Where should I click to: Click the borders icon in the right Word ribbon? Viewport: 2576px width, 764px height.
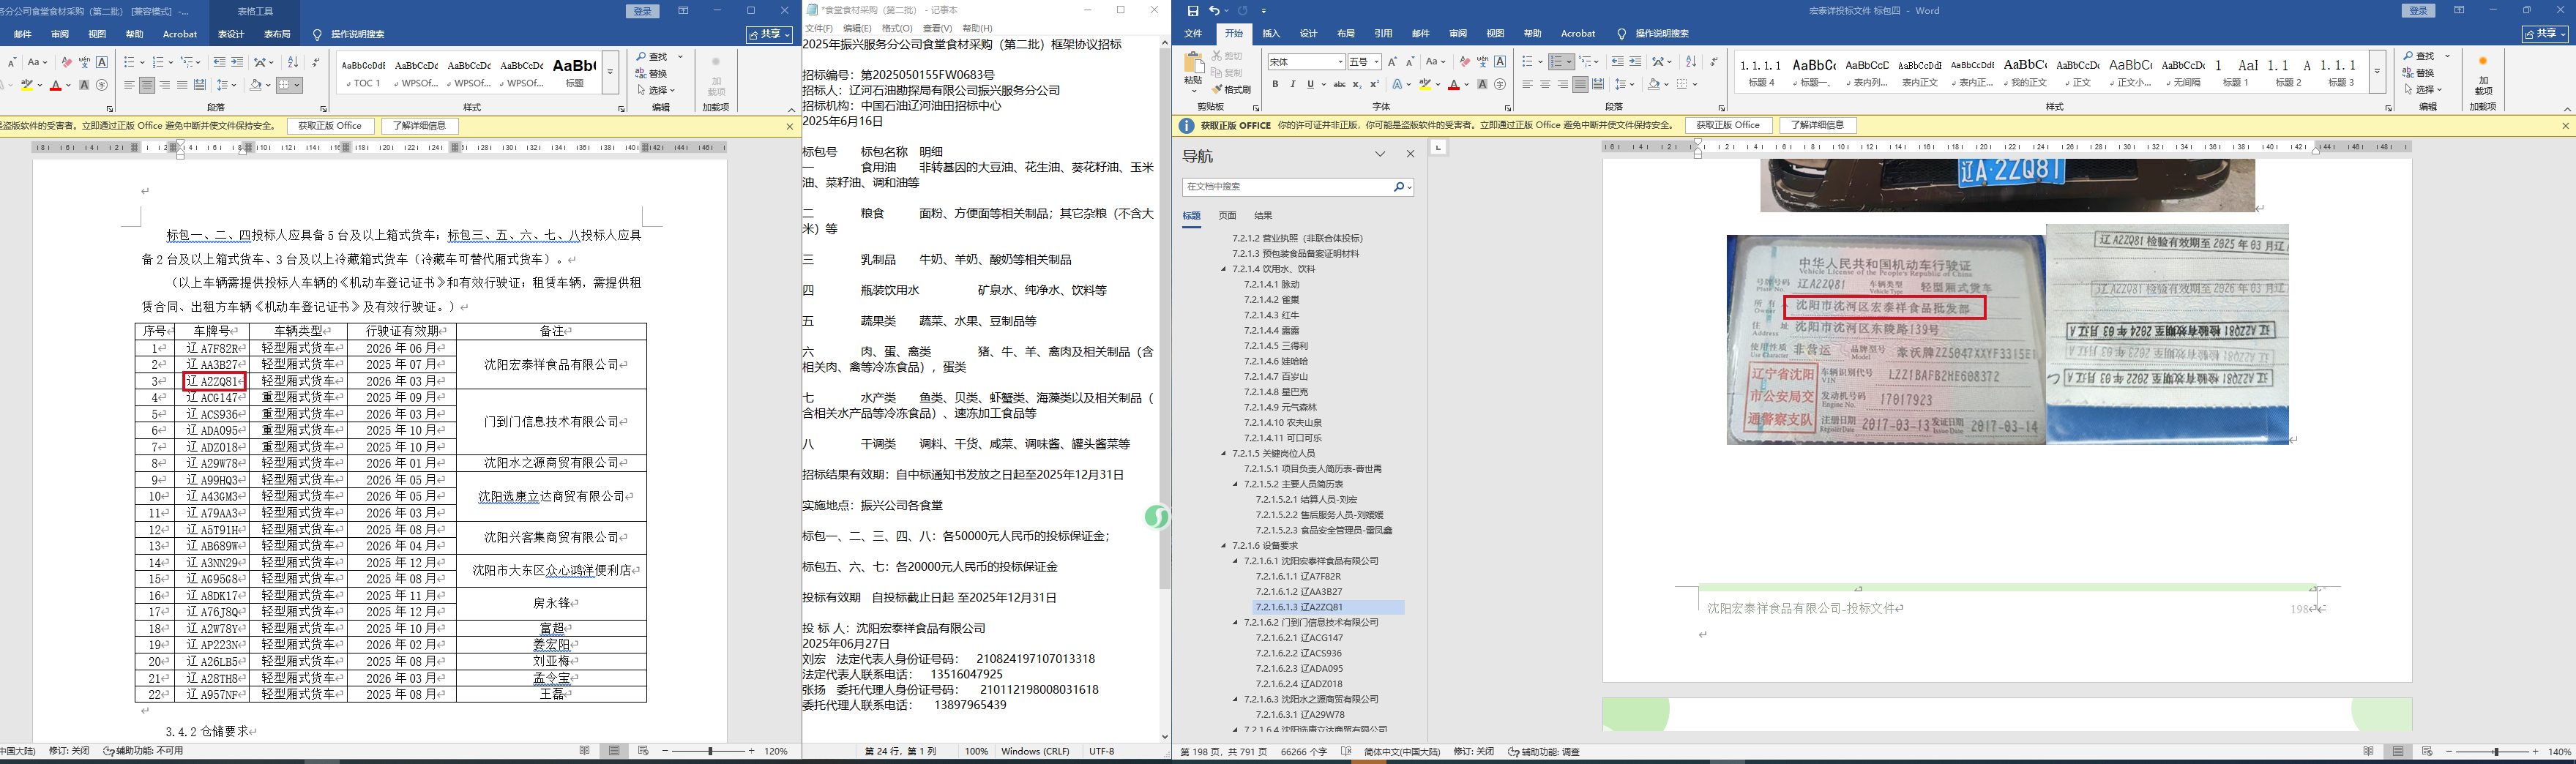[1682, 85]
